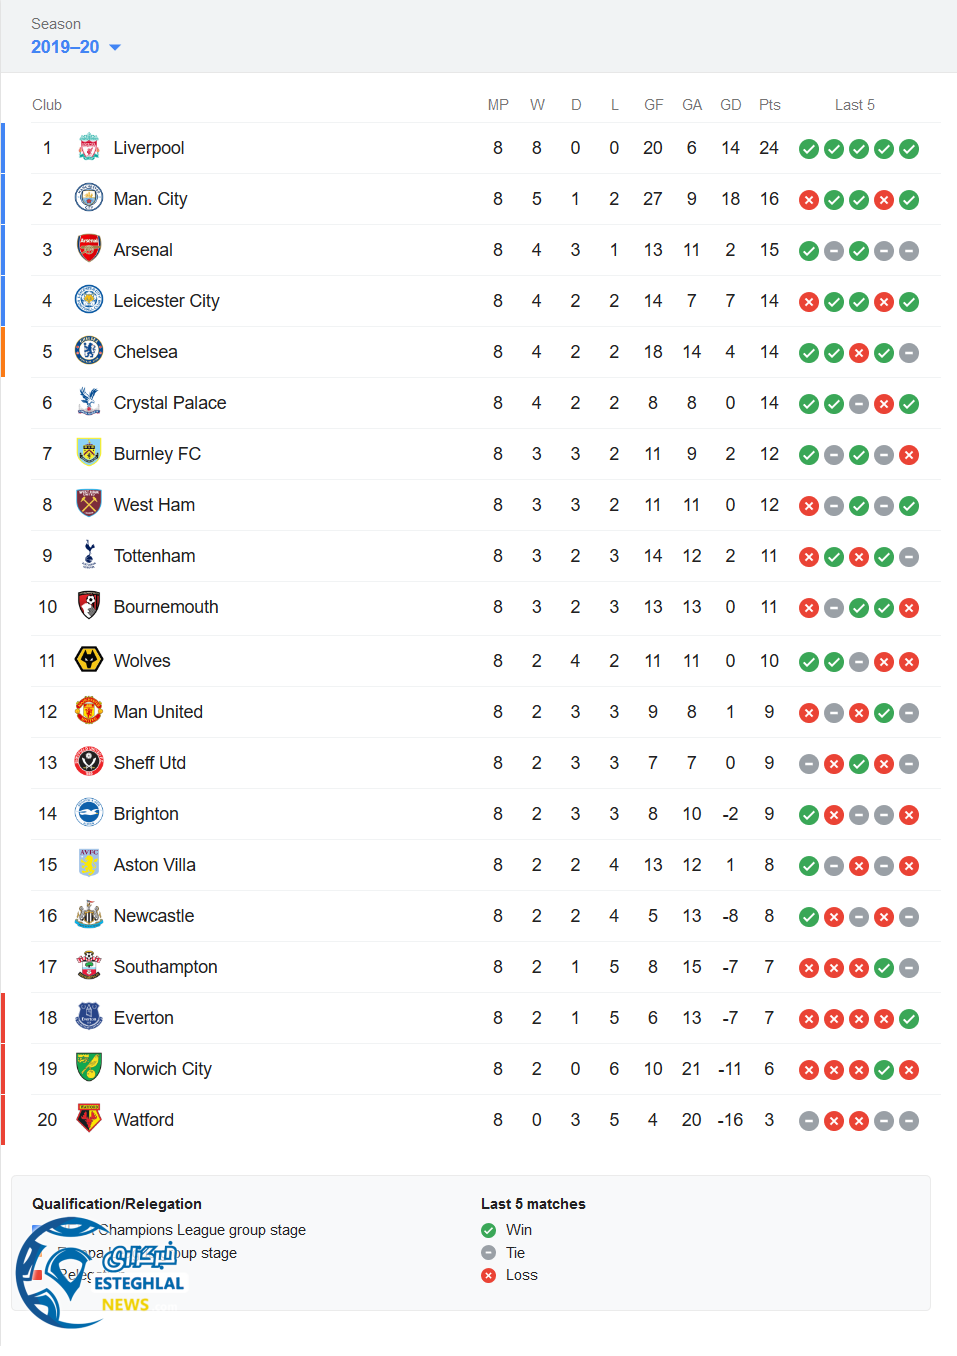
Task: Click the GD column header
Action: [730, 105]
